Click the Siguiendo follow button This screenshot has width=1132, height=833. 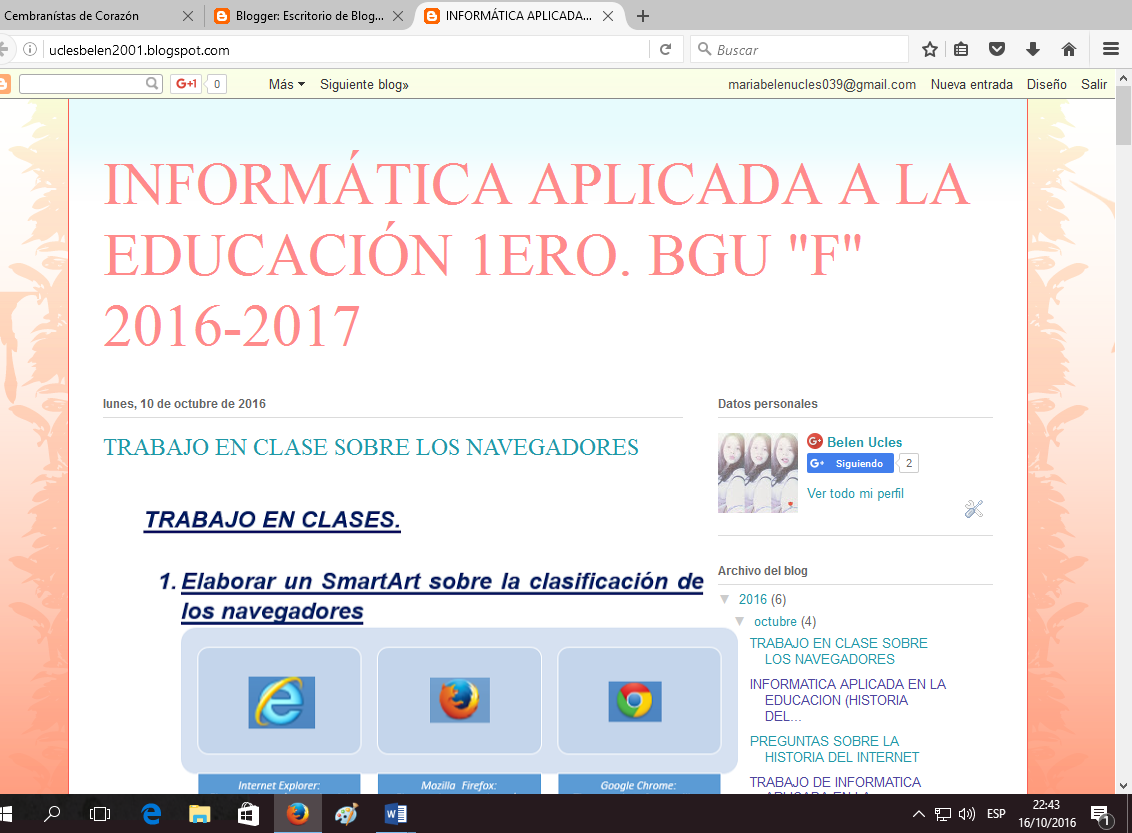point(850,463)
